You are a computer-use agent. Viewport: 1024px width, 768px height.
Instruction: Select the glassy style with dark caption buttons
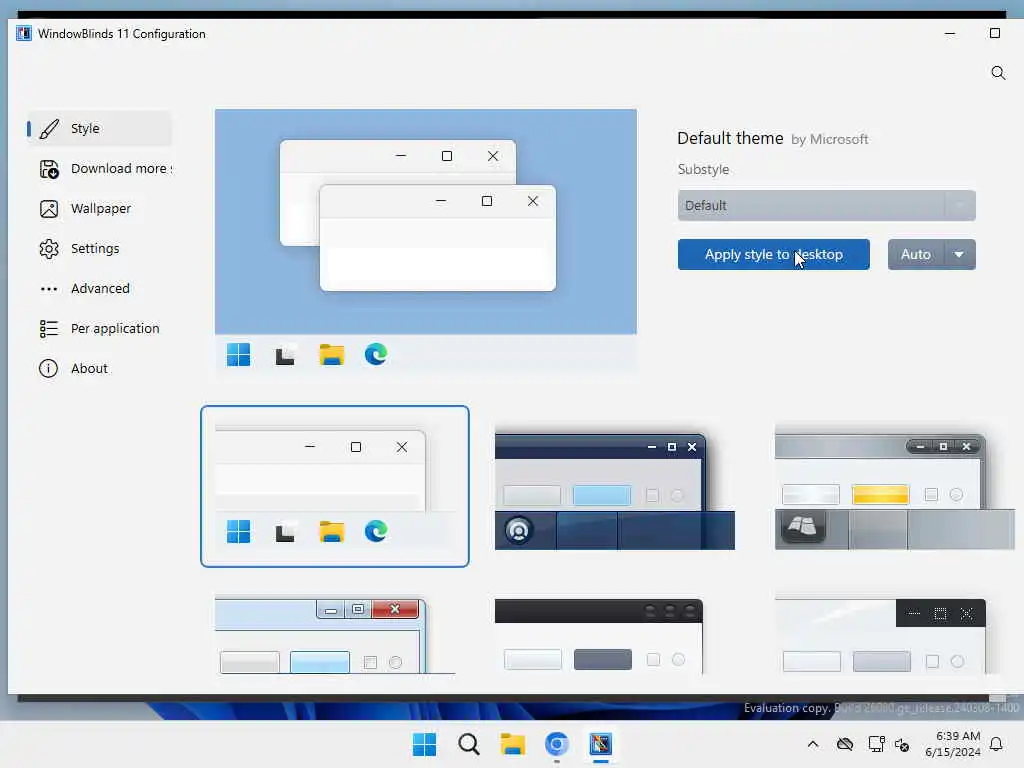coord(881,636)
